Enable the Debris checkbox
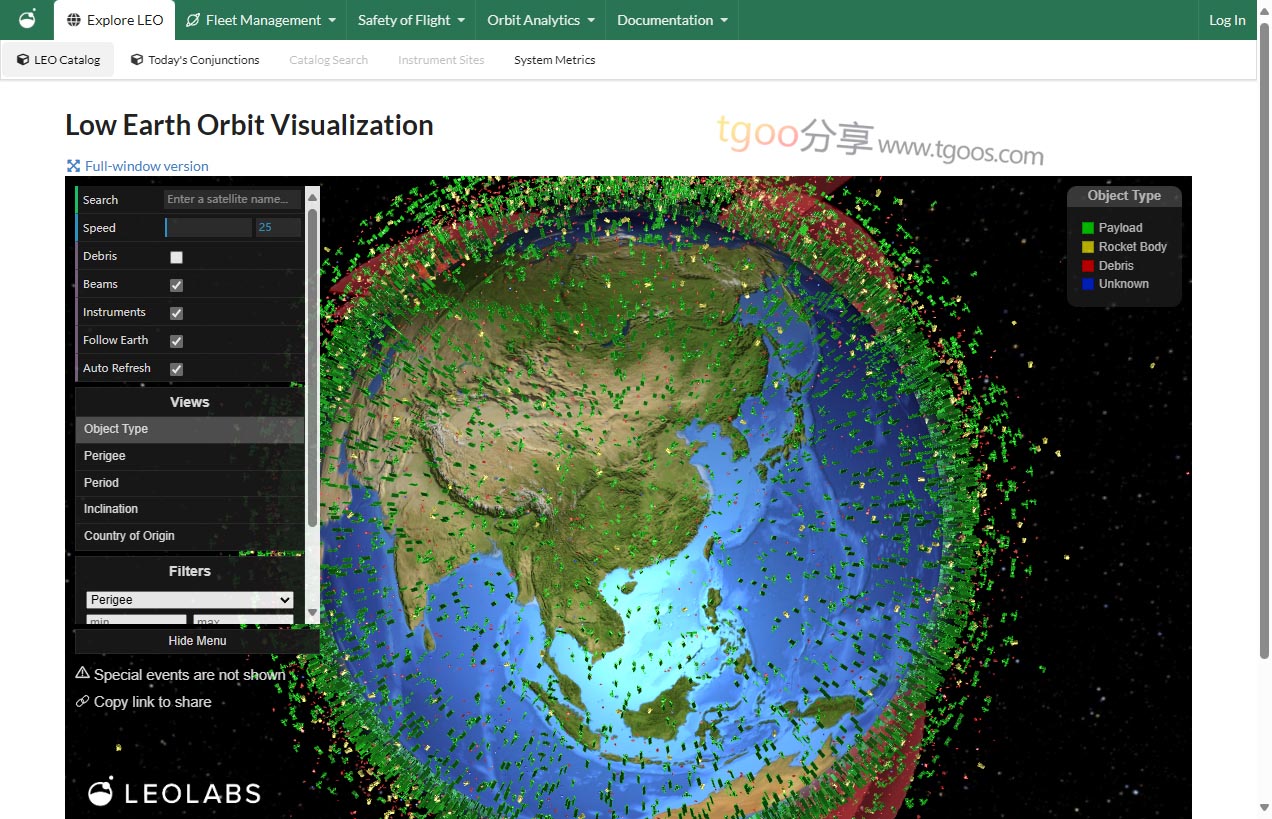Screen dimensions: 1272x819 click(x=177, y=257)
